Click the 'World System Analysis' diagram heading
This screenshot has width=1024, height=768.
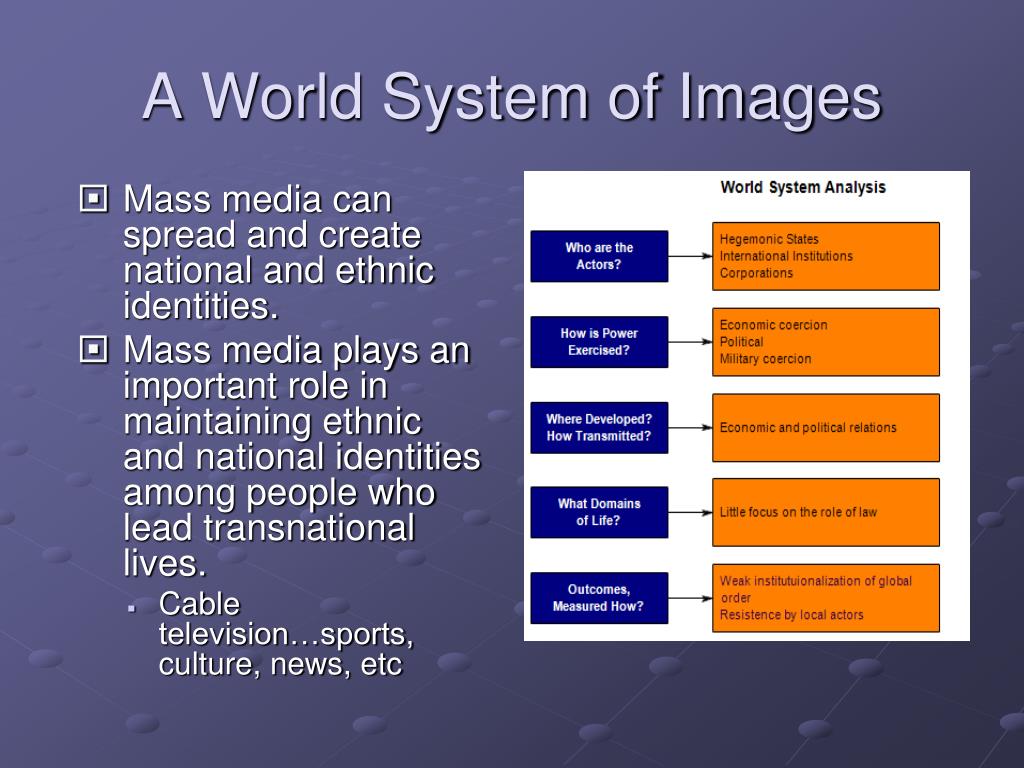(x=803, y=187)
